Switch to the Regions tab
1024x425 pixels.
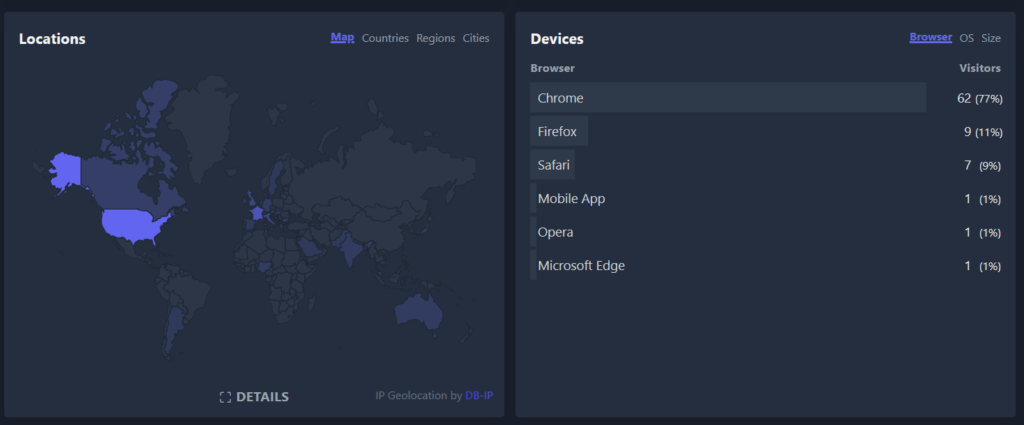pos(436,38)
